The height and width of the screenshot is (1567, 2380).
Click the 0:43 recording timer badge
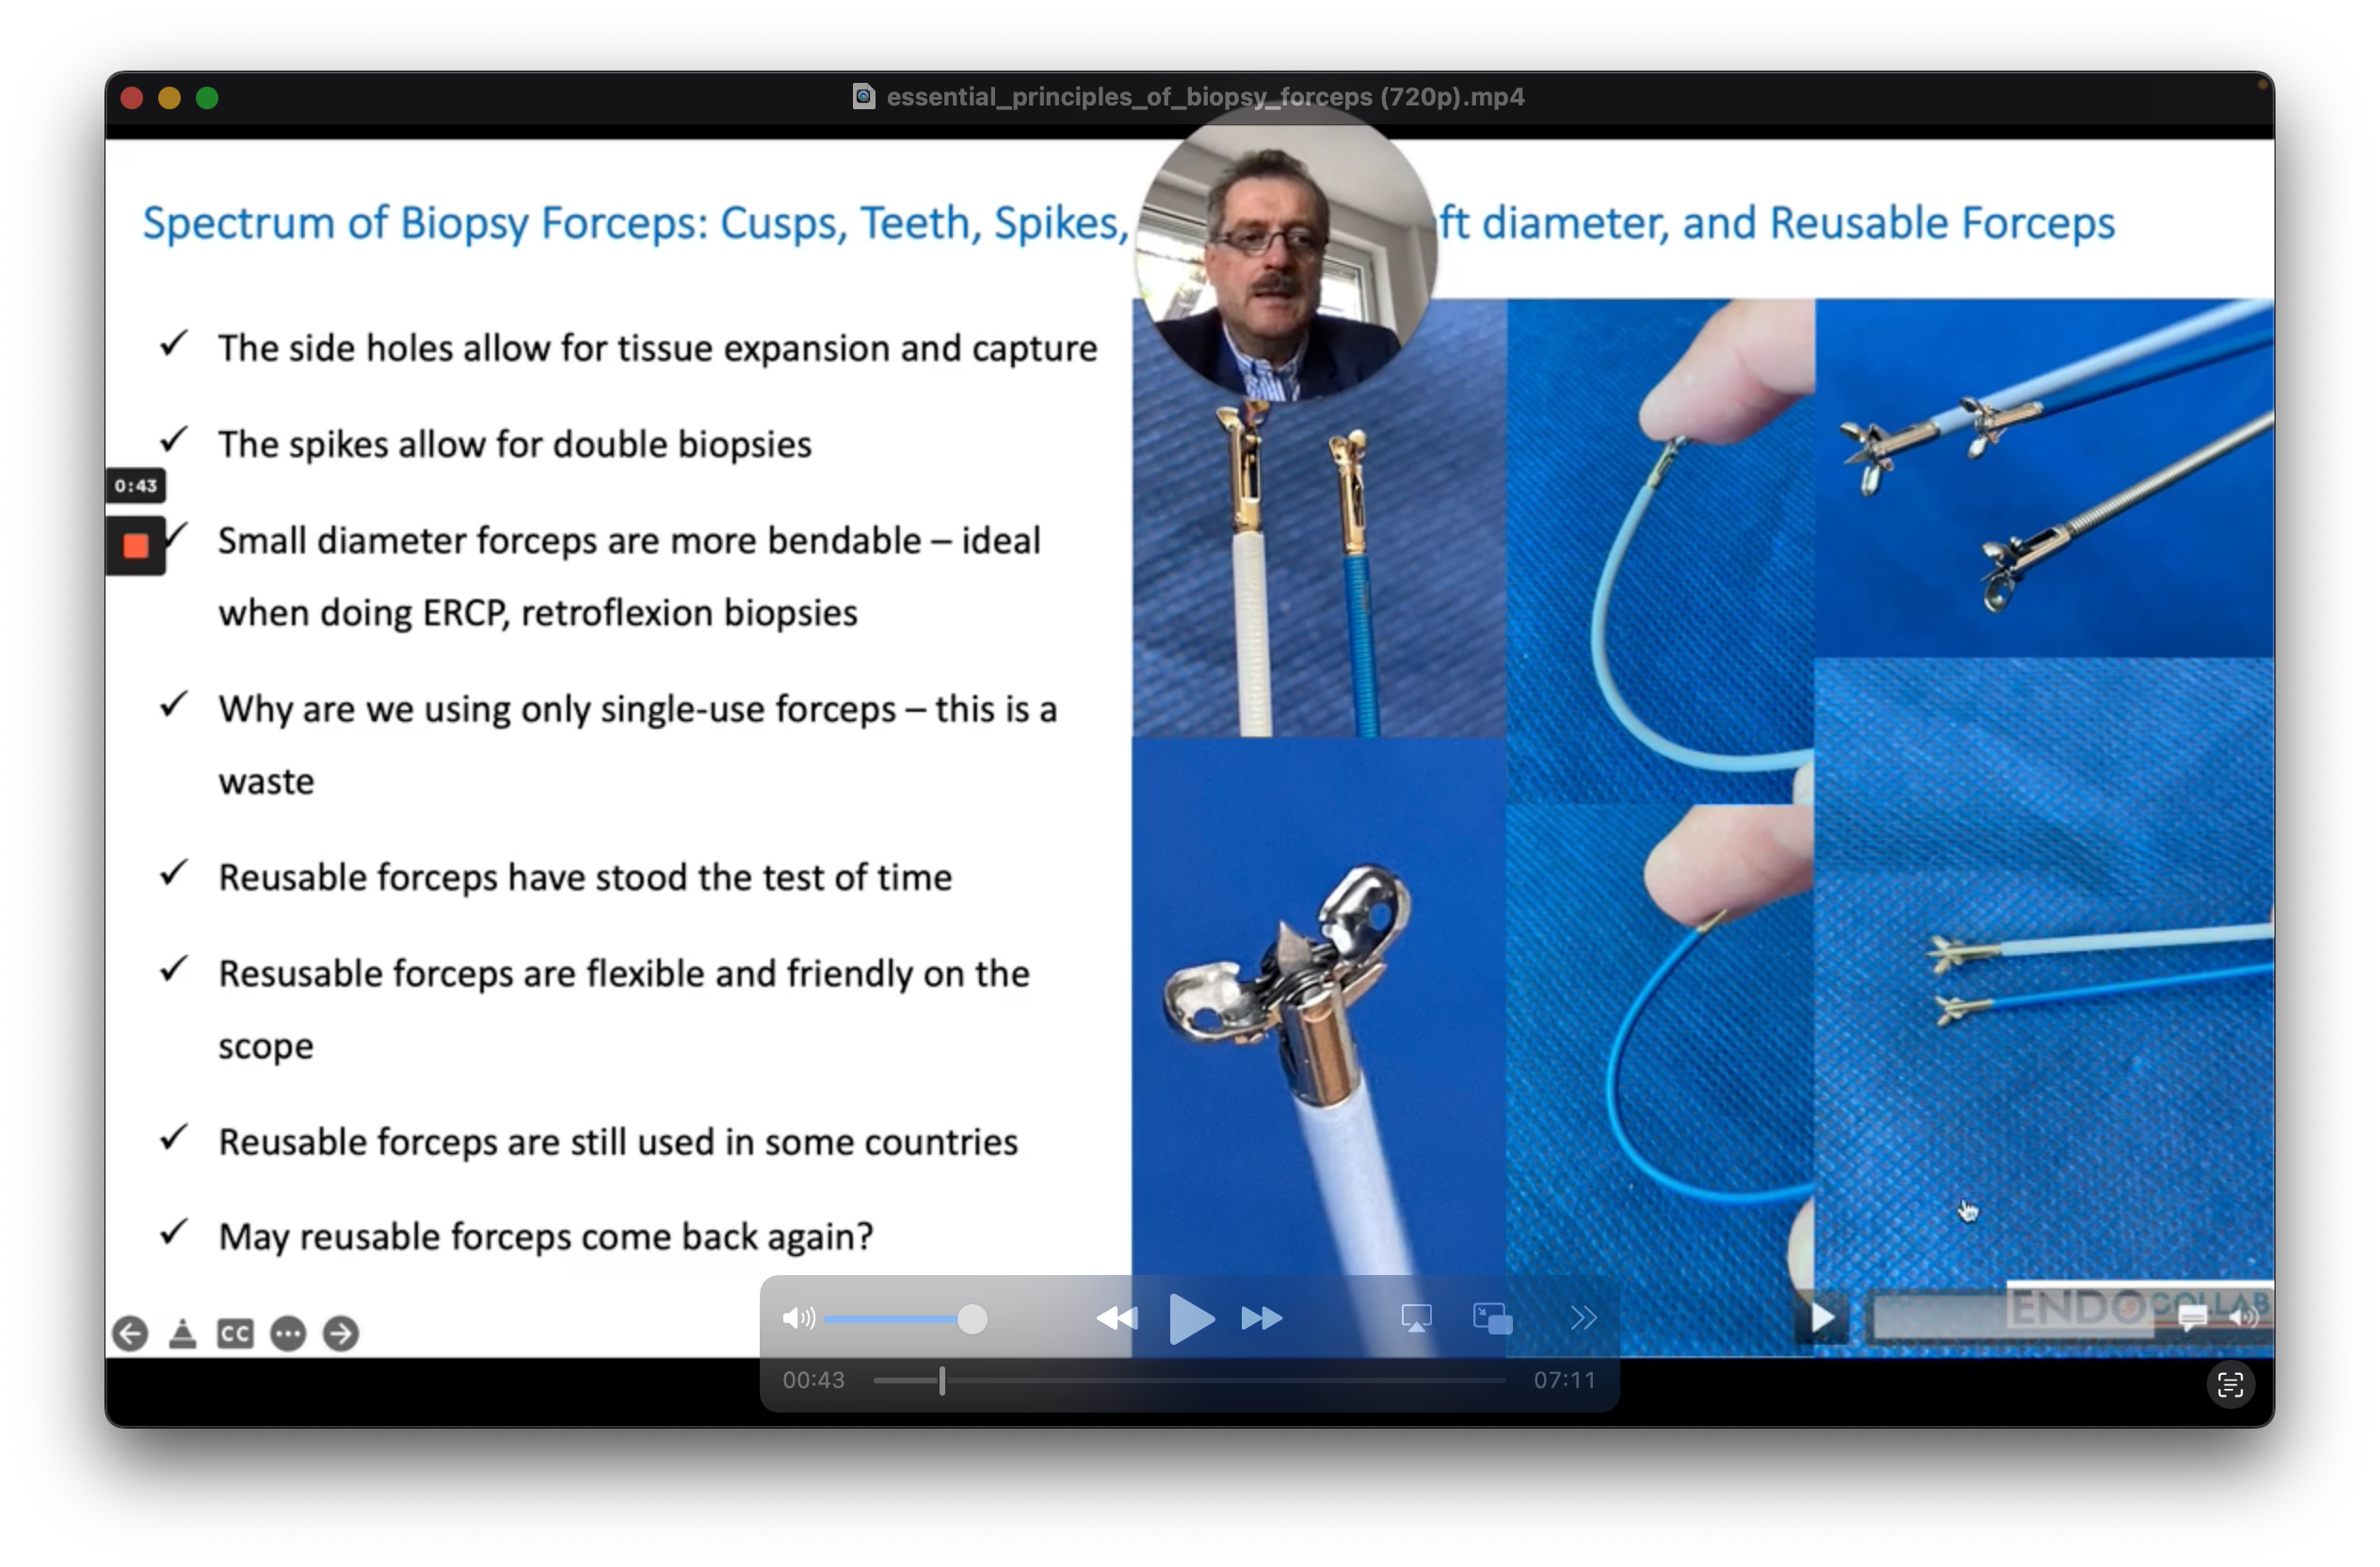[x=136, y=486]
